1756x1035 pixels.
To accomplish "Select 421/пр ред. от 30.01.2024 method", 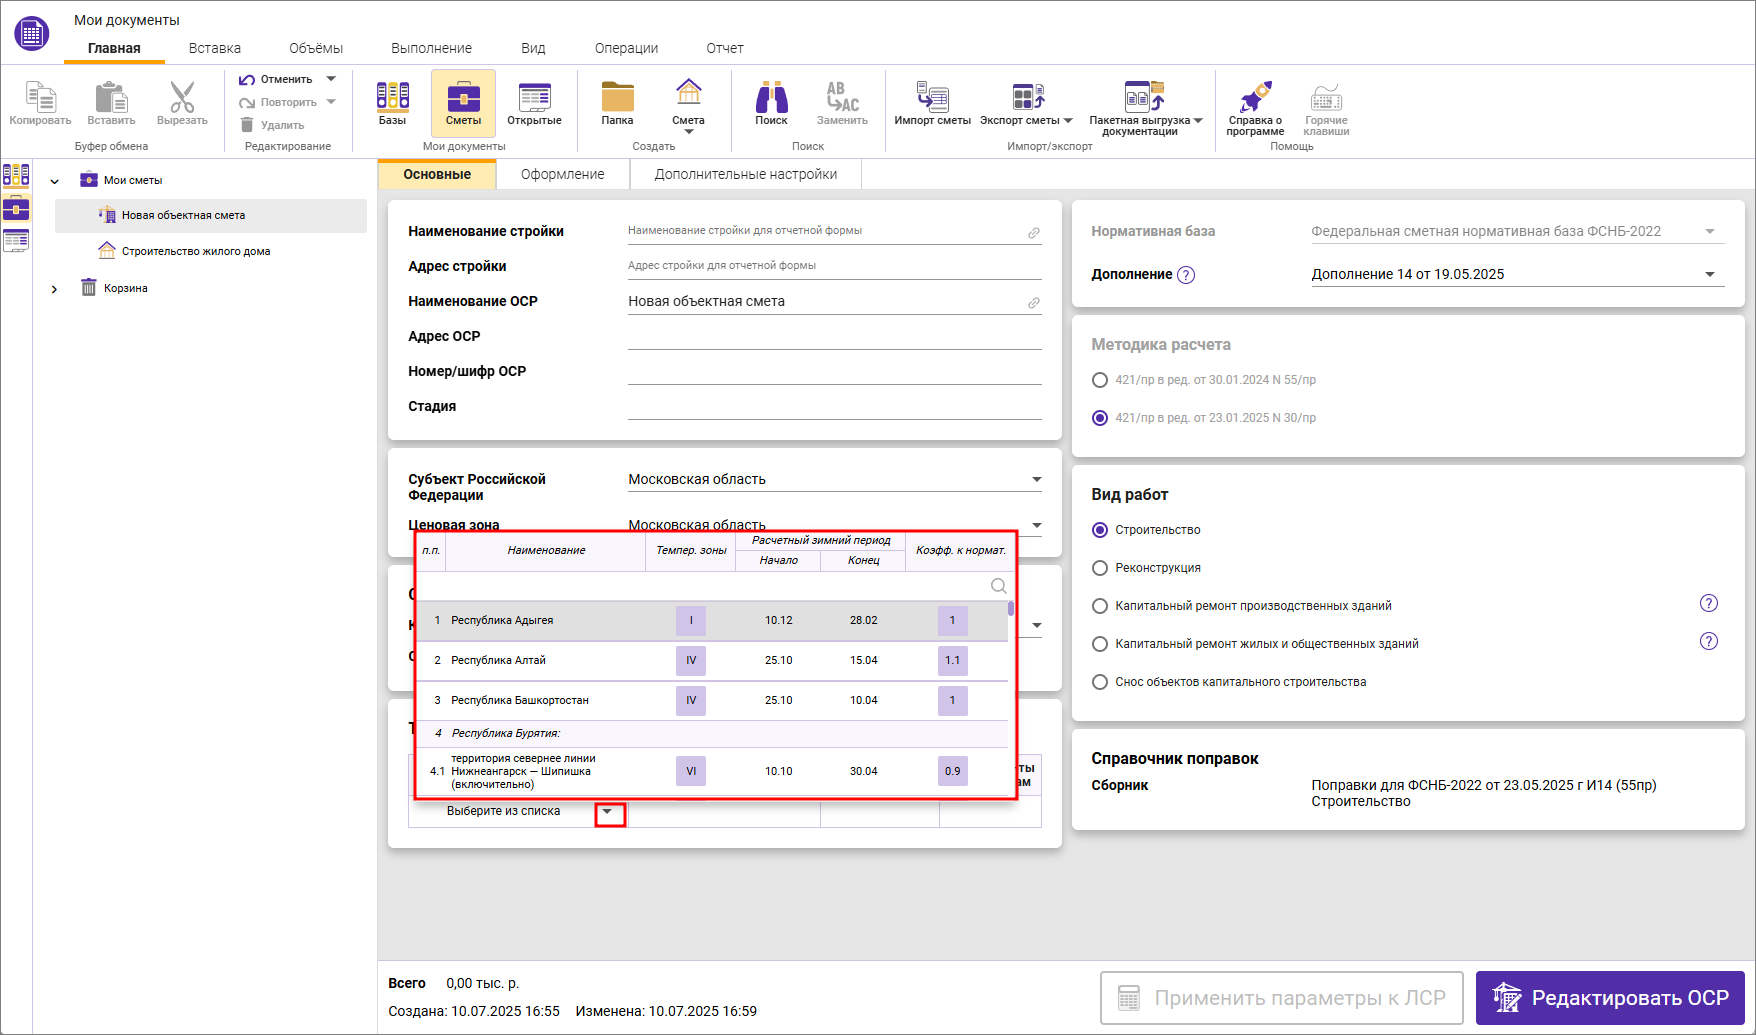I will point(1100,380).
